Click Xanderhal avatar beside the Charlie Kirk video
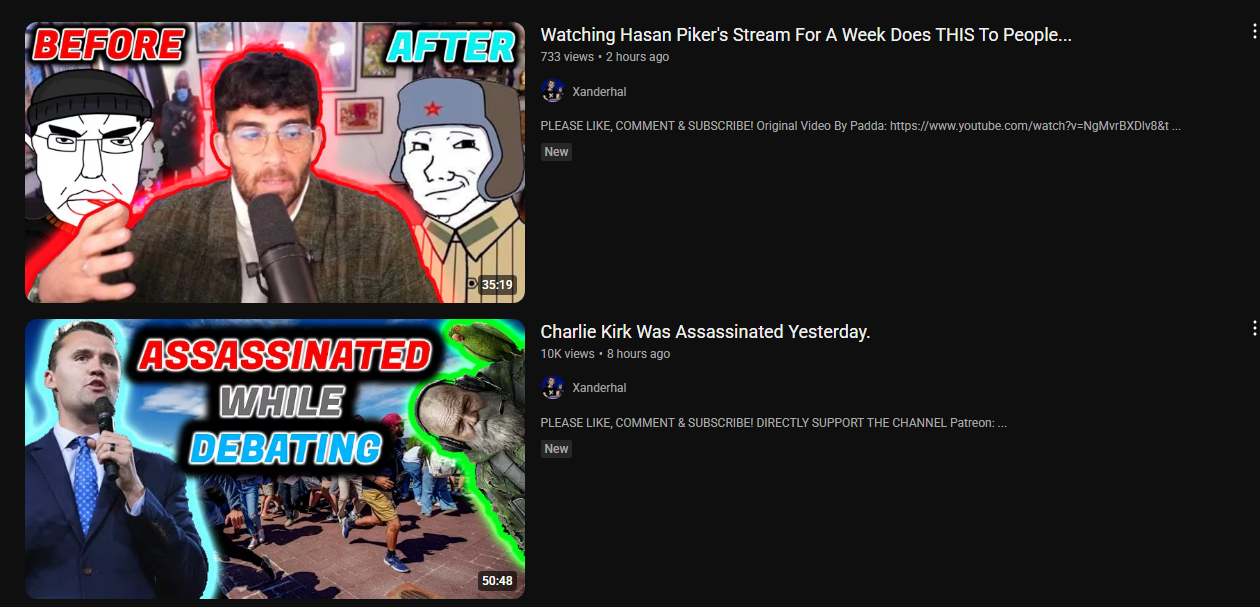The height and width of the screenshot is (607, 1260). 552,387
